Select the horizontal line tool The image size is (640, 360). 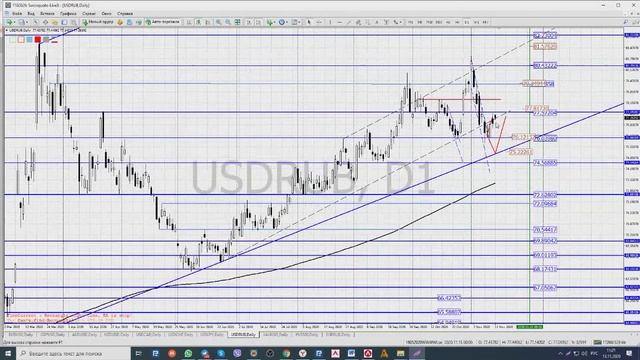pyautogui.click(x=340, y=22)
